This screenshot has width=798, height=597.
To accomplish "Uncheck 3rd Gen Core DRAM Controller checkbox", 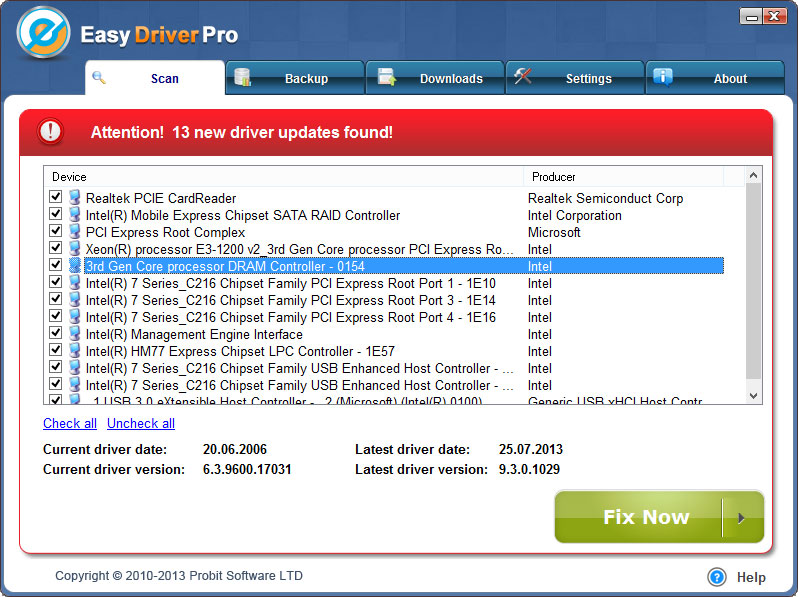I will 55,265.
